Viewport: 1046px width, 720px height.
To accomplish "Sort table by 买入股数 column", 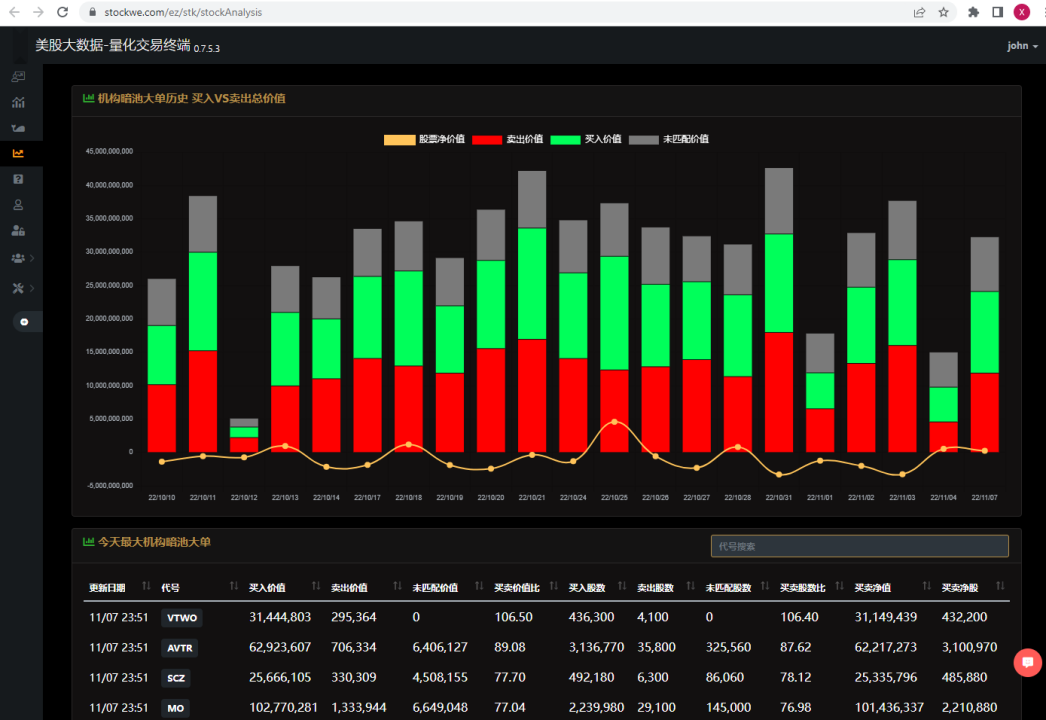I will (x=597, y=587).
